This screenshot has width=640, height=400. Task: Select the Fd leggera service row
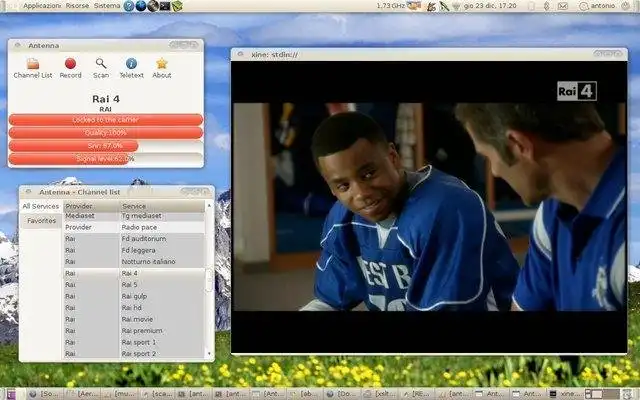134,250
